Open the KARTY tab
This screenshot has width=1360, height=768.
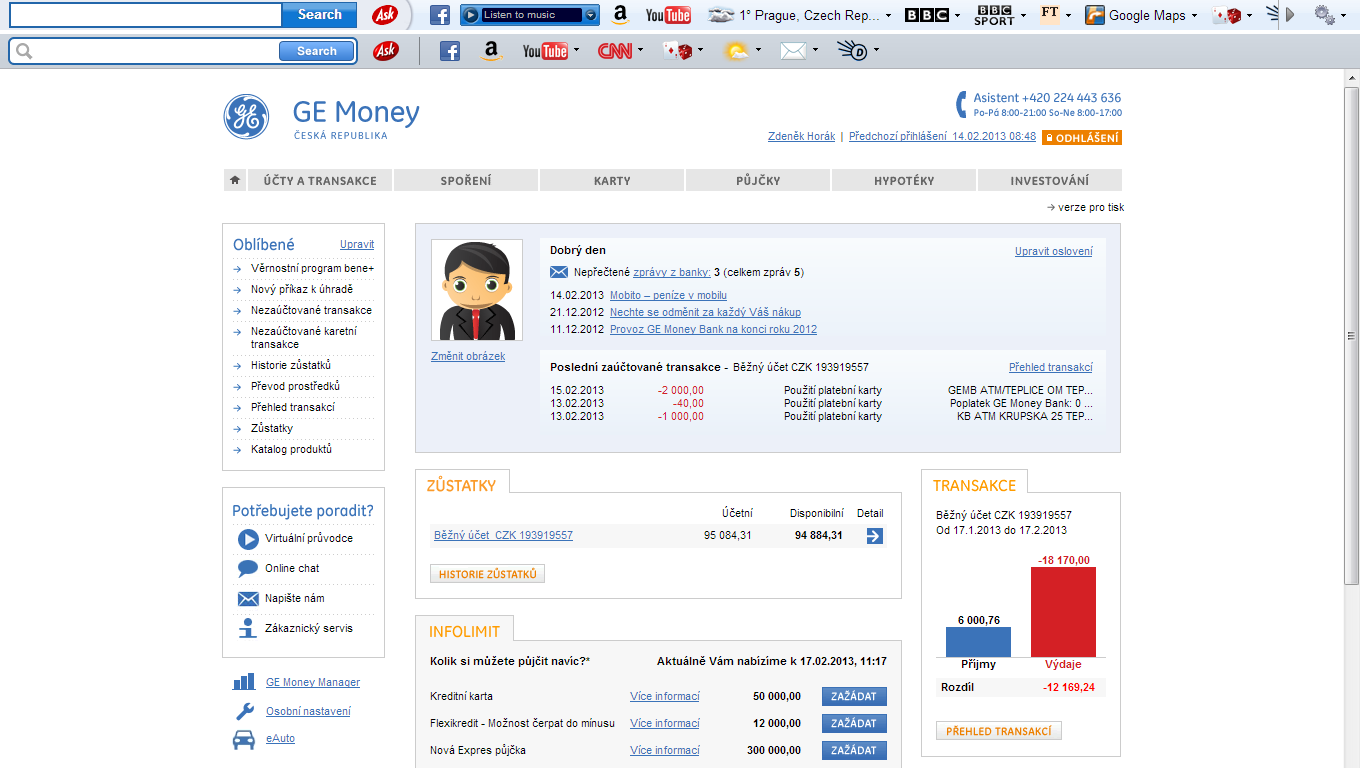[x=612, y=180]
